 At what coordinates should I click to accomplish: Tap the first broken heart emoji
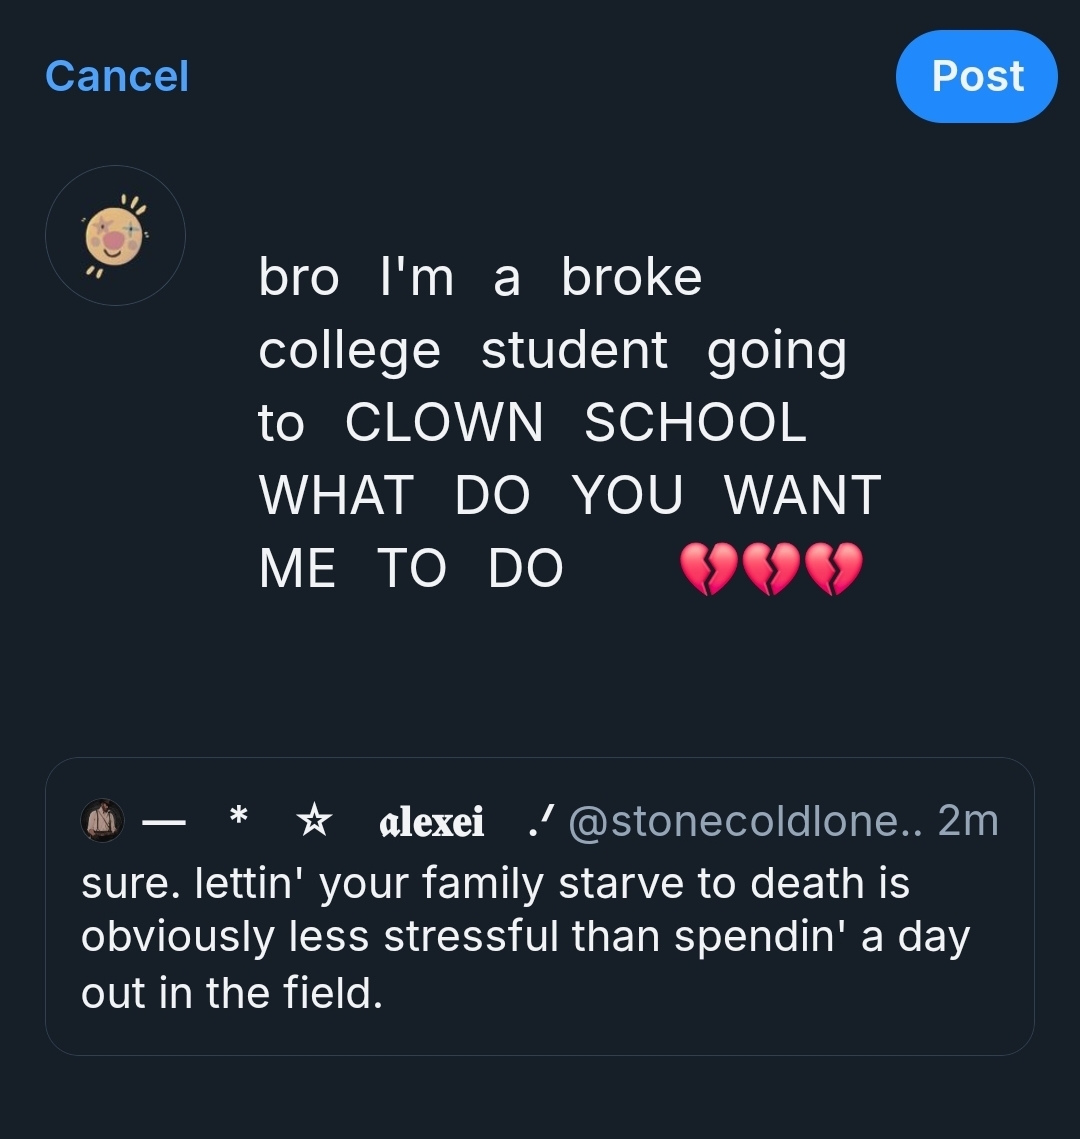[708, 569]
